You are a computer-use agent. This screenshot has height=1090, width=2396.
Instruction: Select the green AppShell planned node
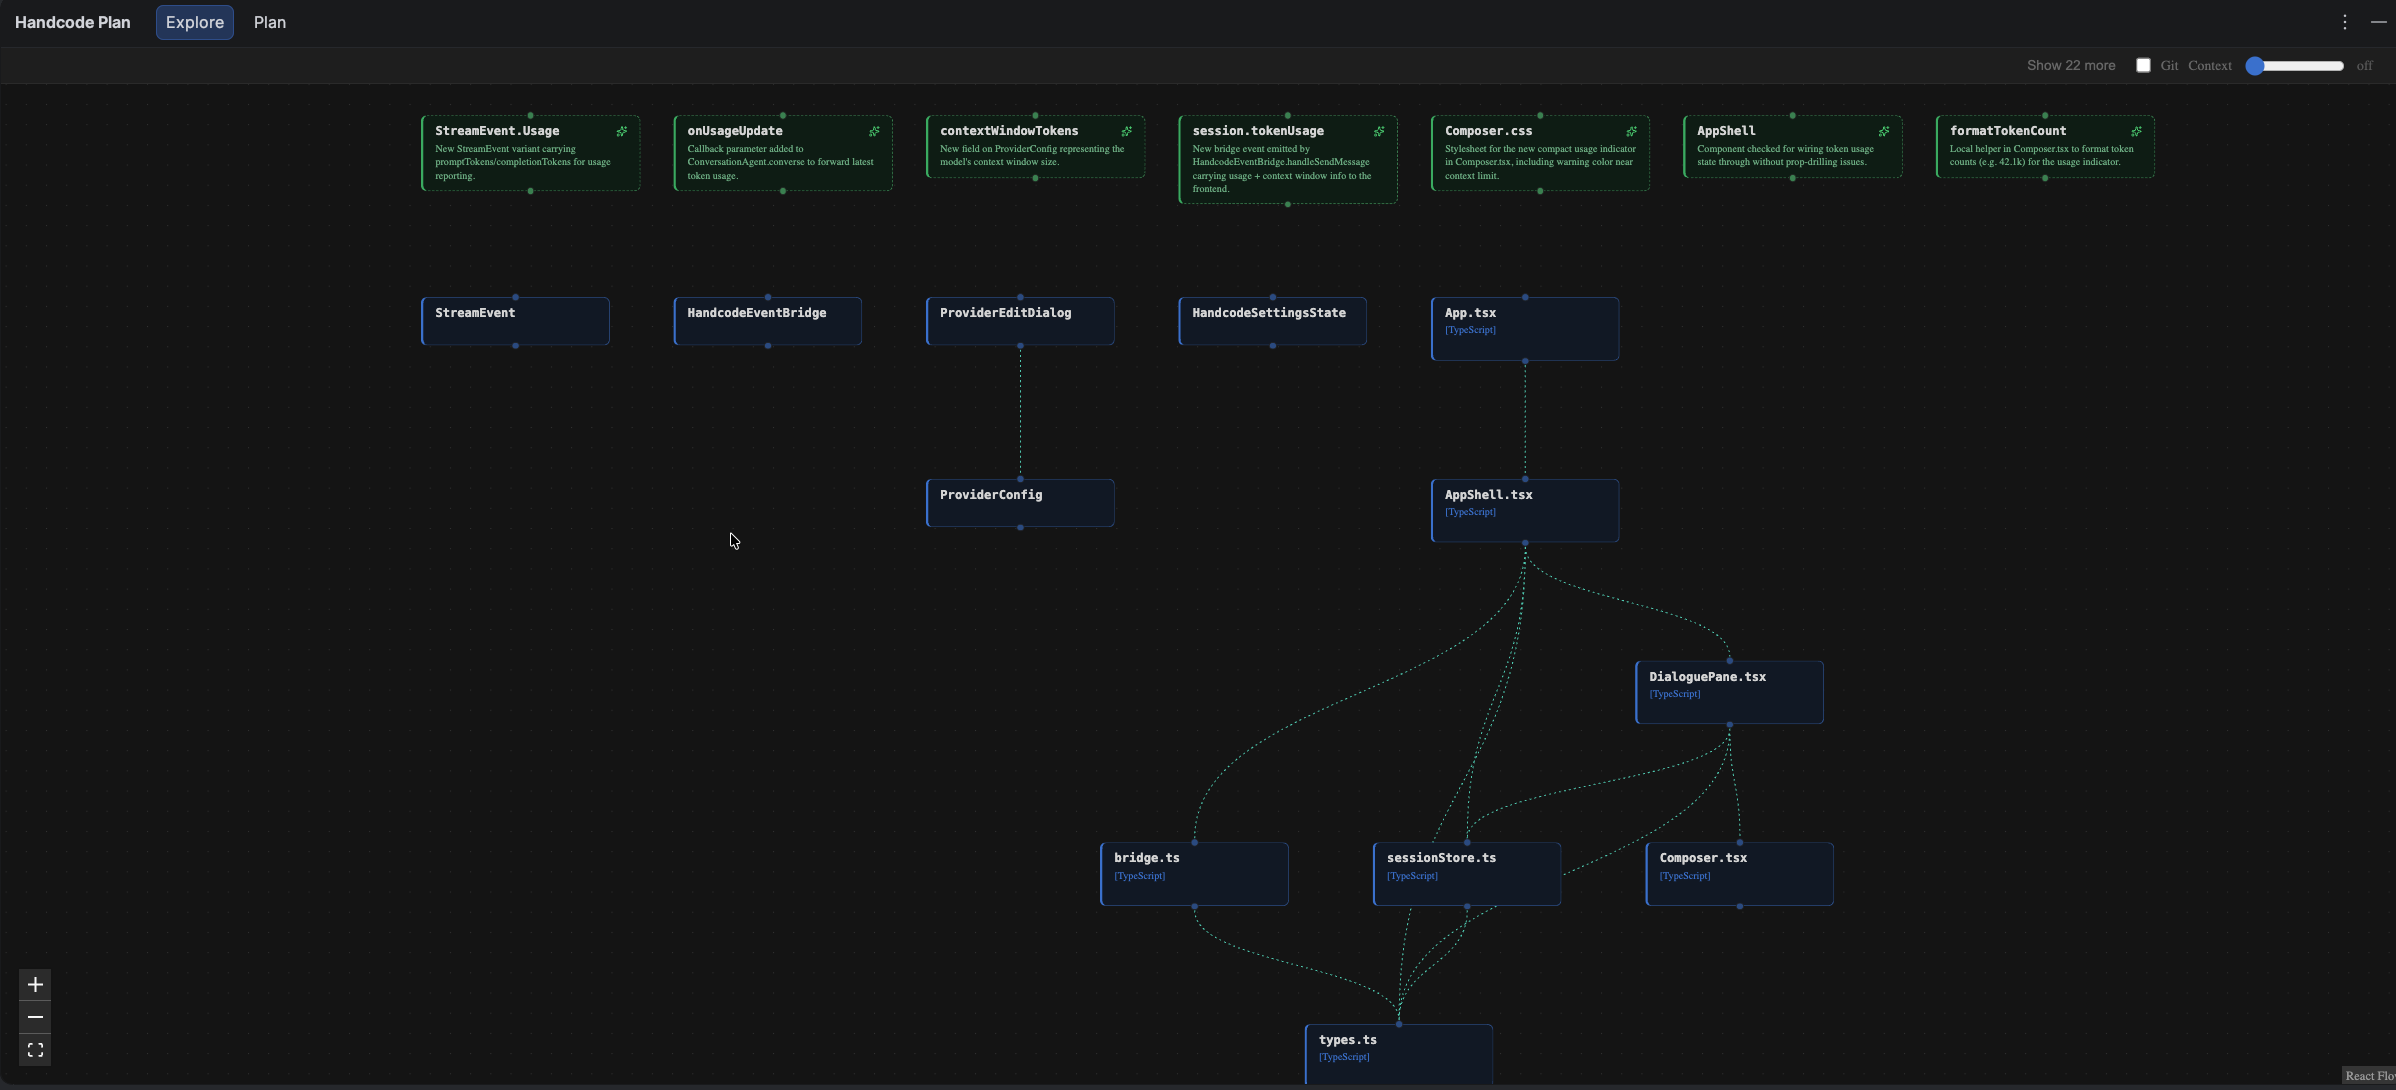1792,147
